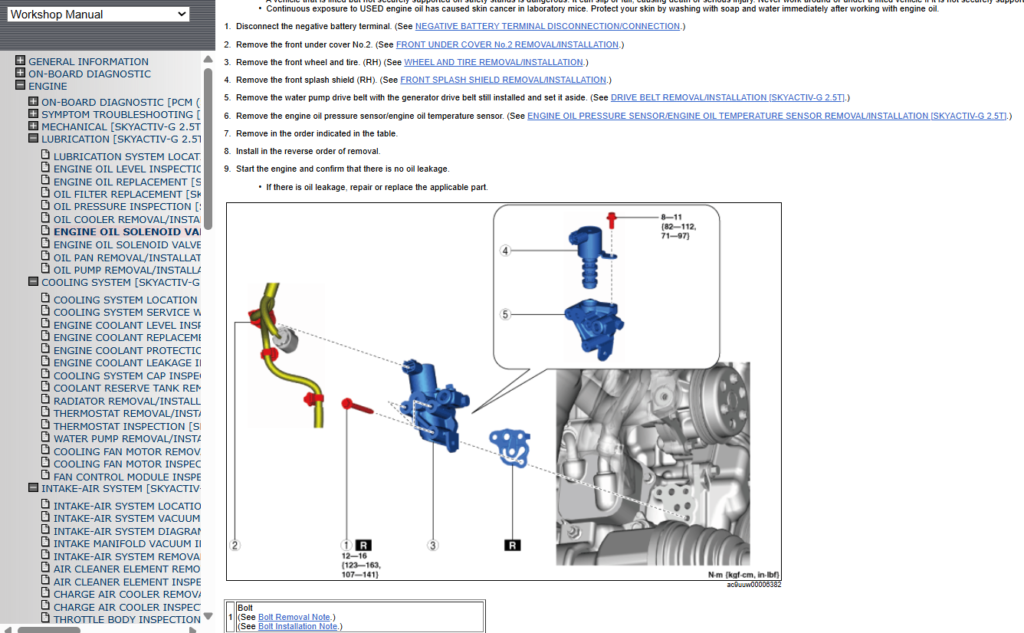This screenshot has width=1024, height=633.
Task: Click the page icon beside COOLING SYSTEM SERVICE W
Action: click(45, 312)
